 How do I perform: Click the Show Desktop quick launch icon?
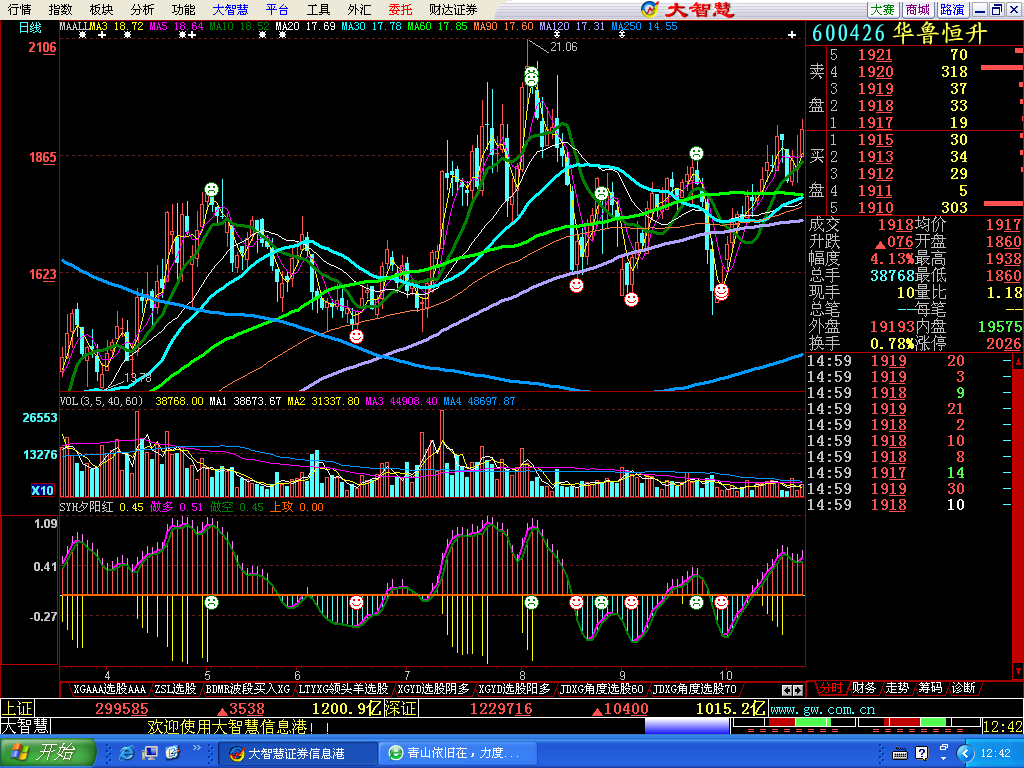click(x=150, y=753)
